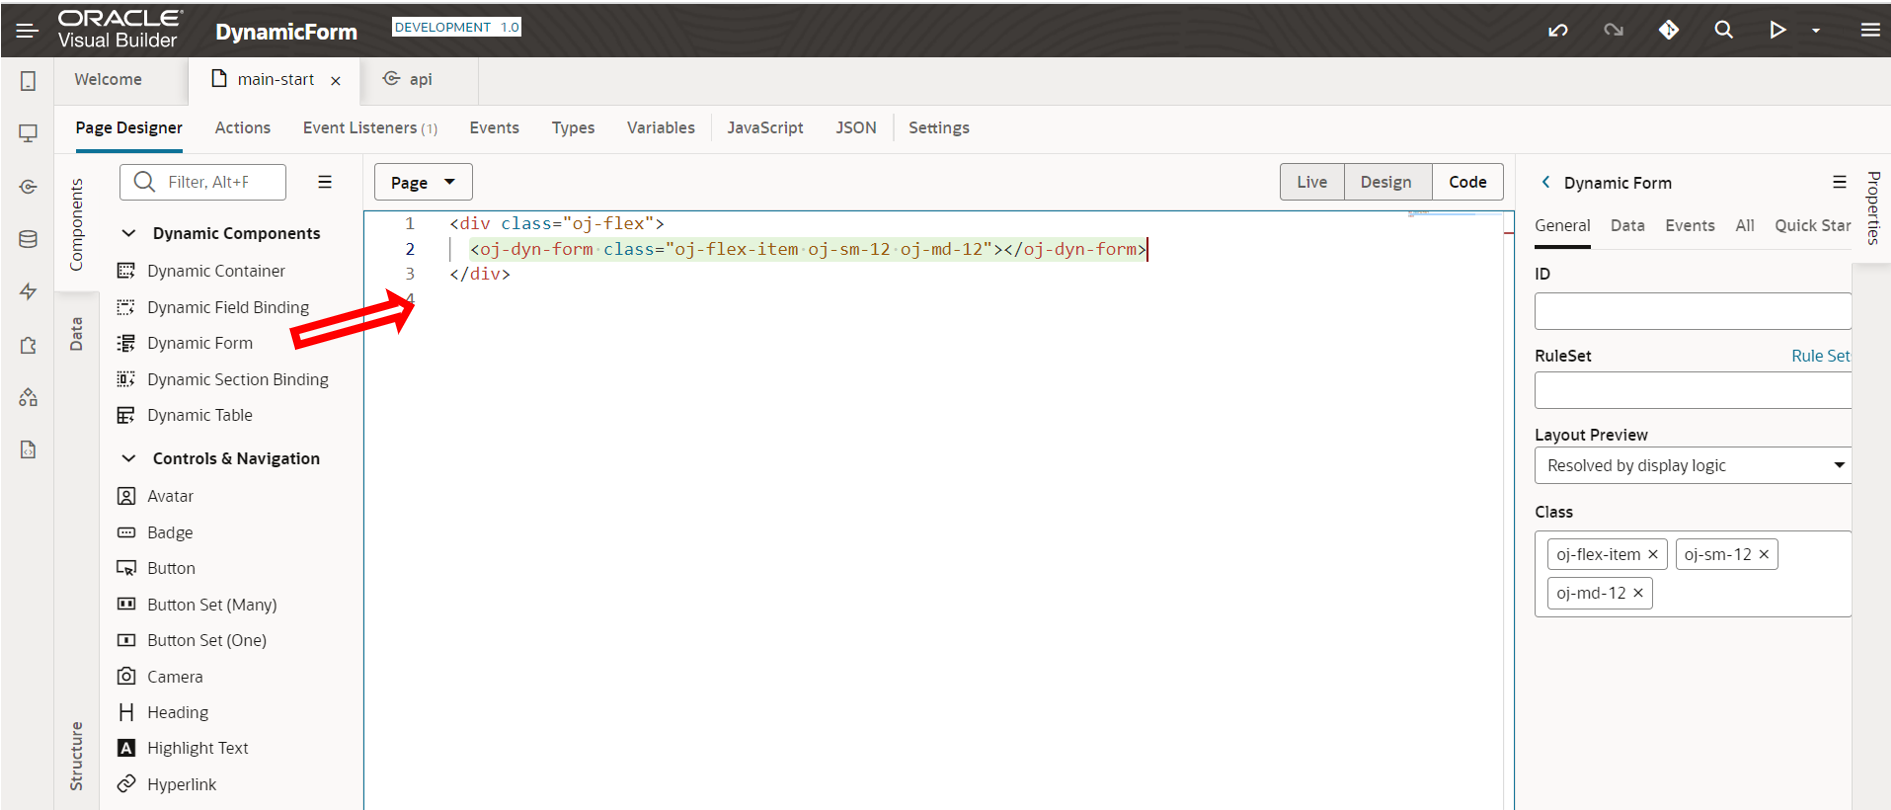
Task: Open components panel hamburger menu
Action: coord(325,182)
